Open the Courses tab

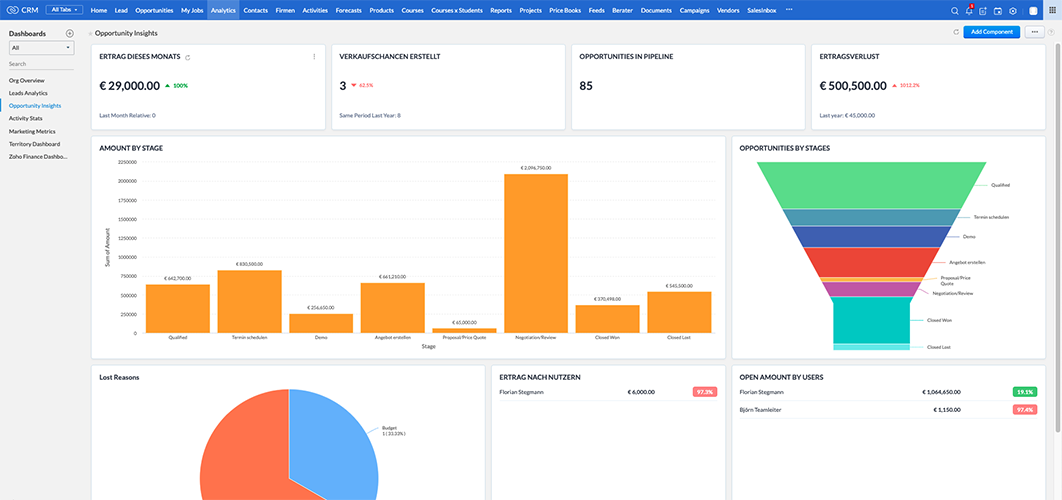(x=412, y=11)
